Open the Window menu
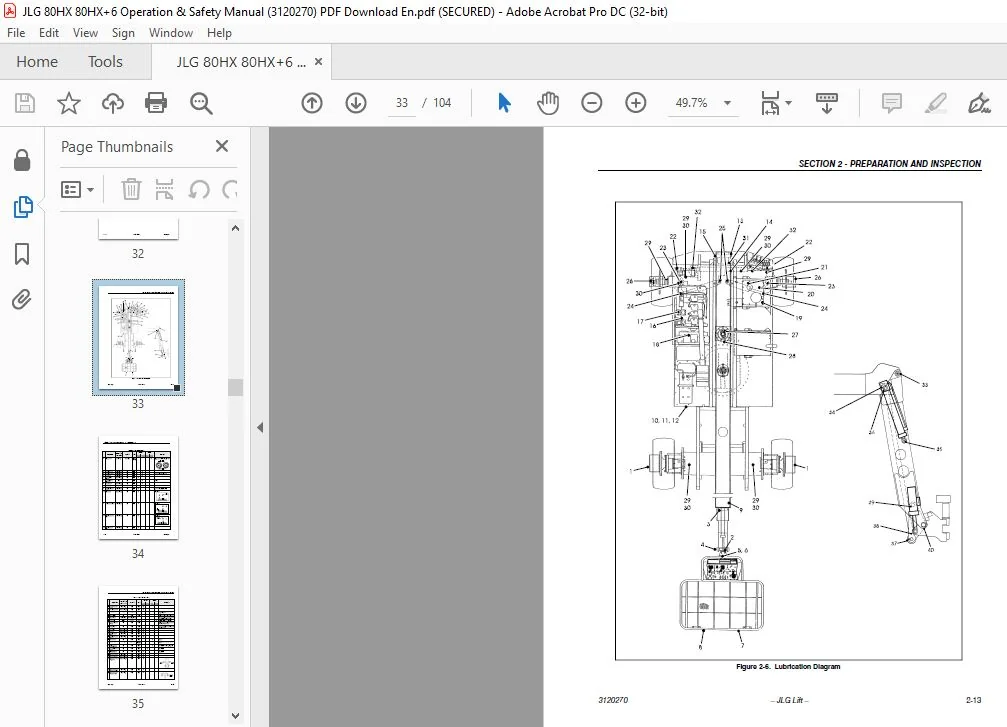Screen dimensions: 1007x727 tap(171, 33)
